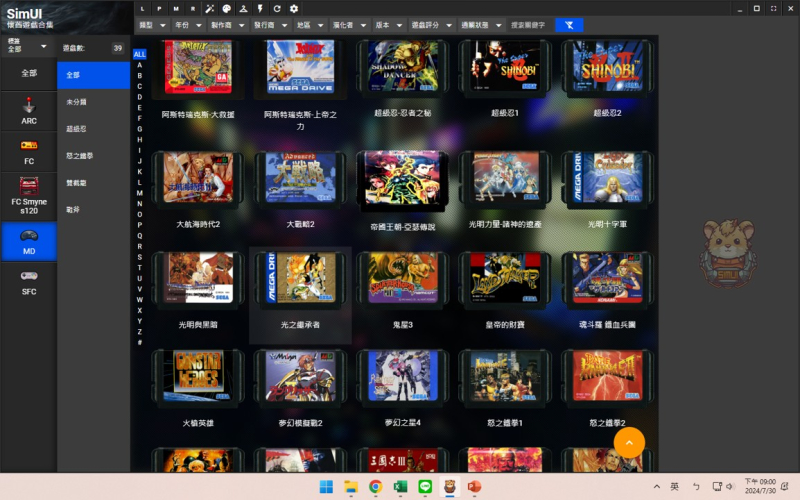
Task: Select the highlighted 全部 category
Action: click(93, 75)
